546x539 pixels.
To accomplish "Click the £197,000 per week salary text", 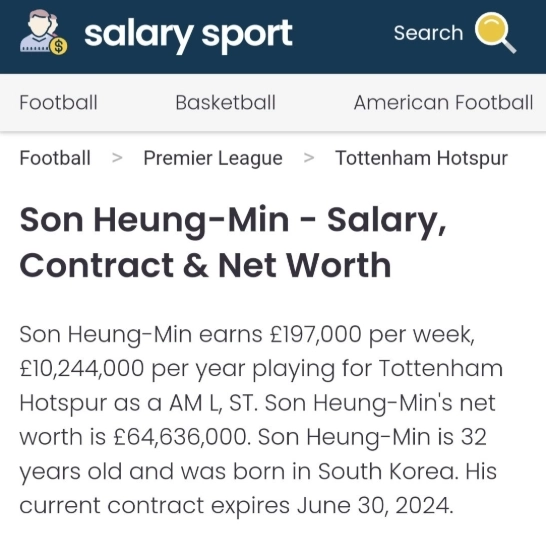I will click(x=372, y=335).
